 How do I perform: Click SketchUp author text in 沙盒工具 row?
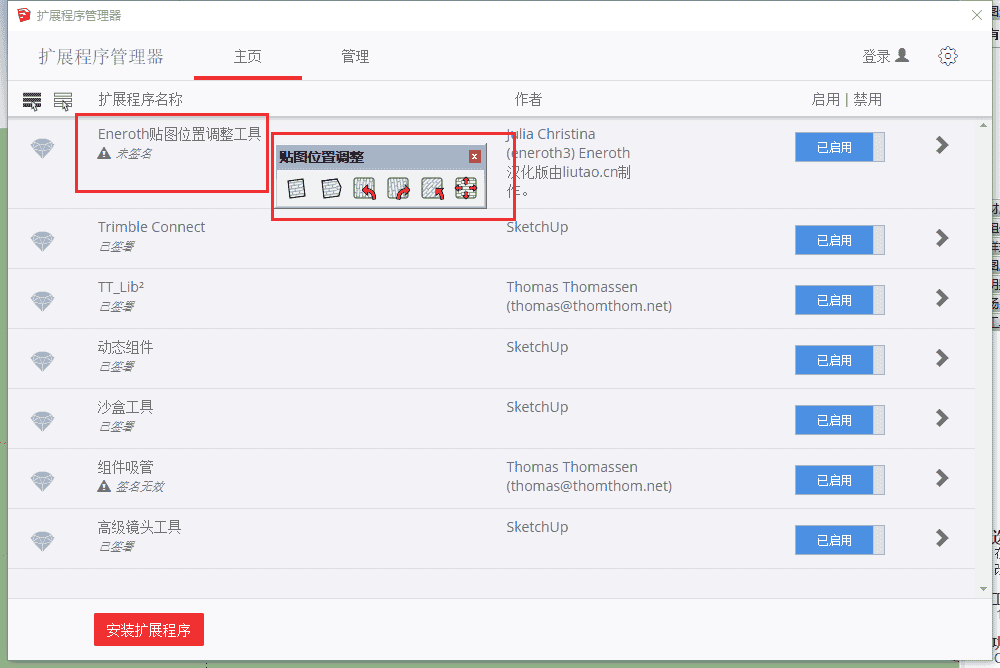537,407
